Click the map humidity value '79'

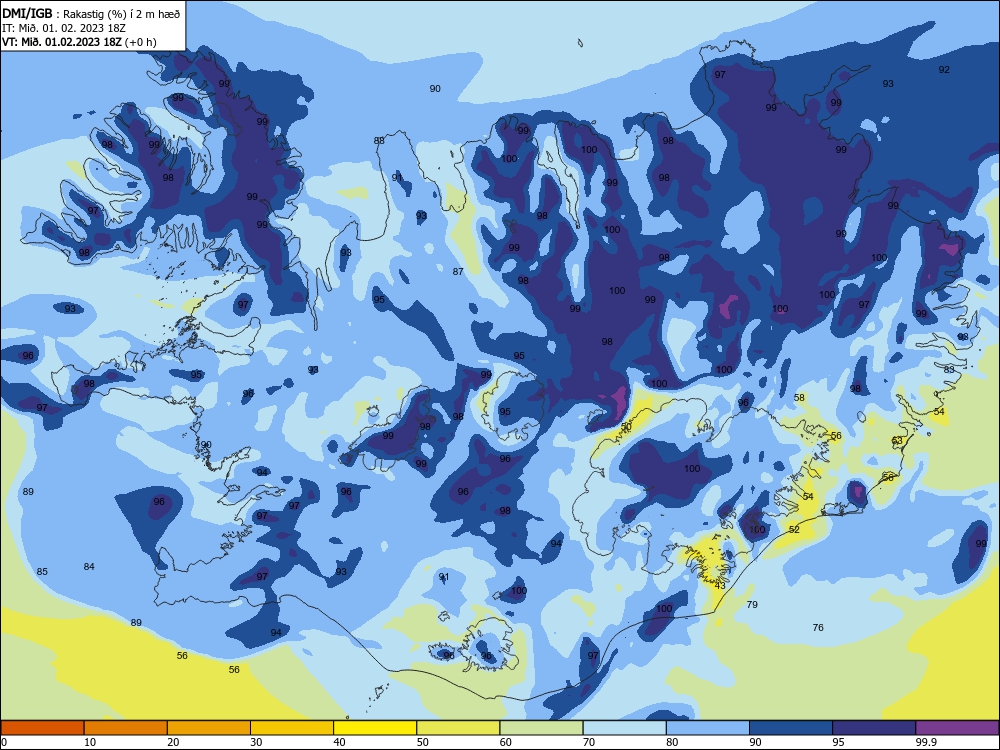click(x=752, y=605)
